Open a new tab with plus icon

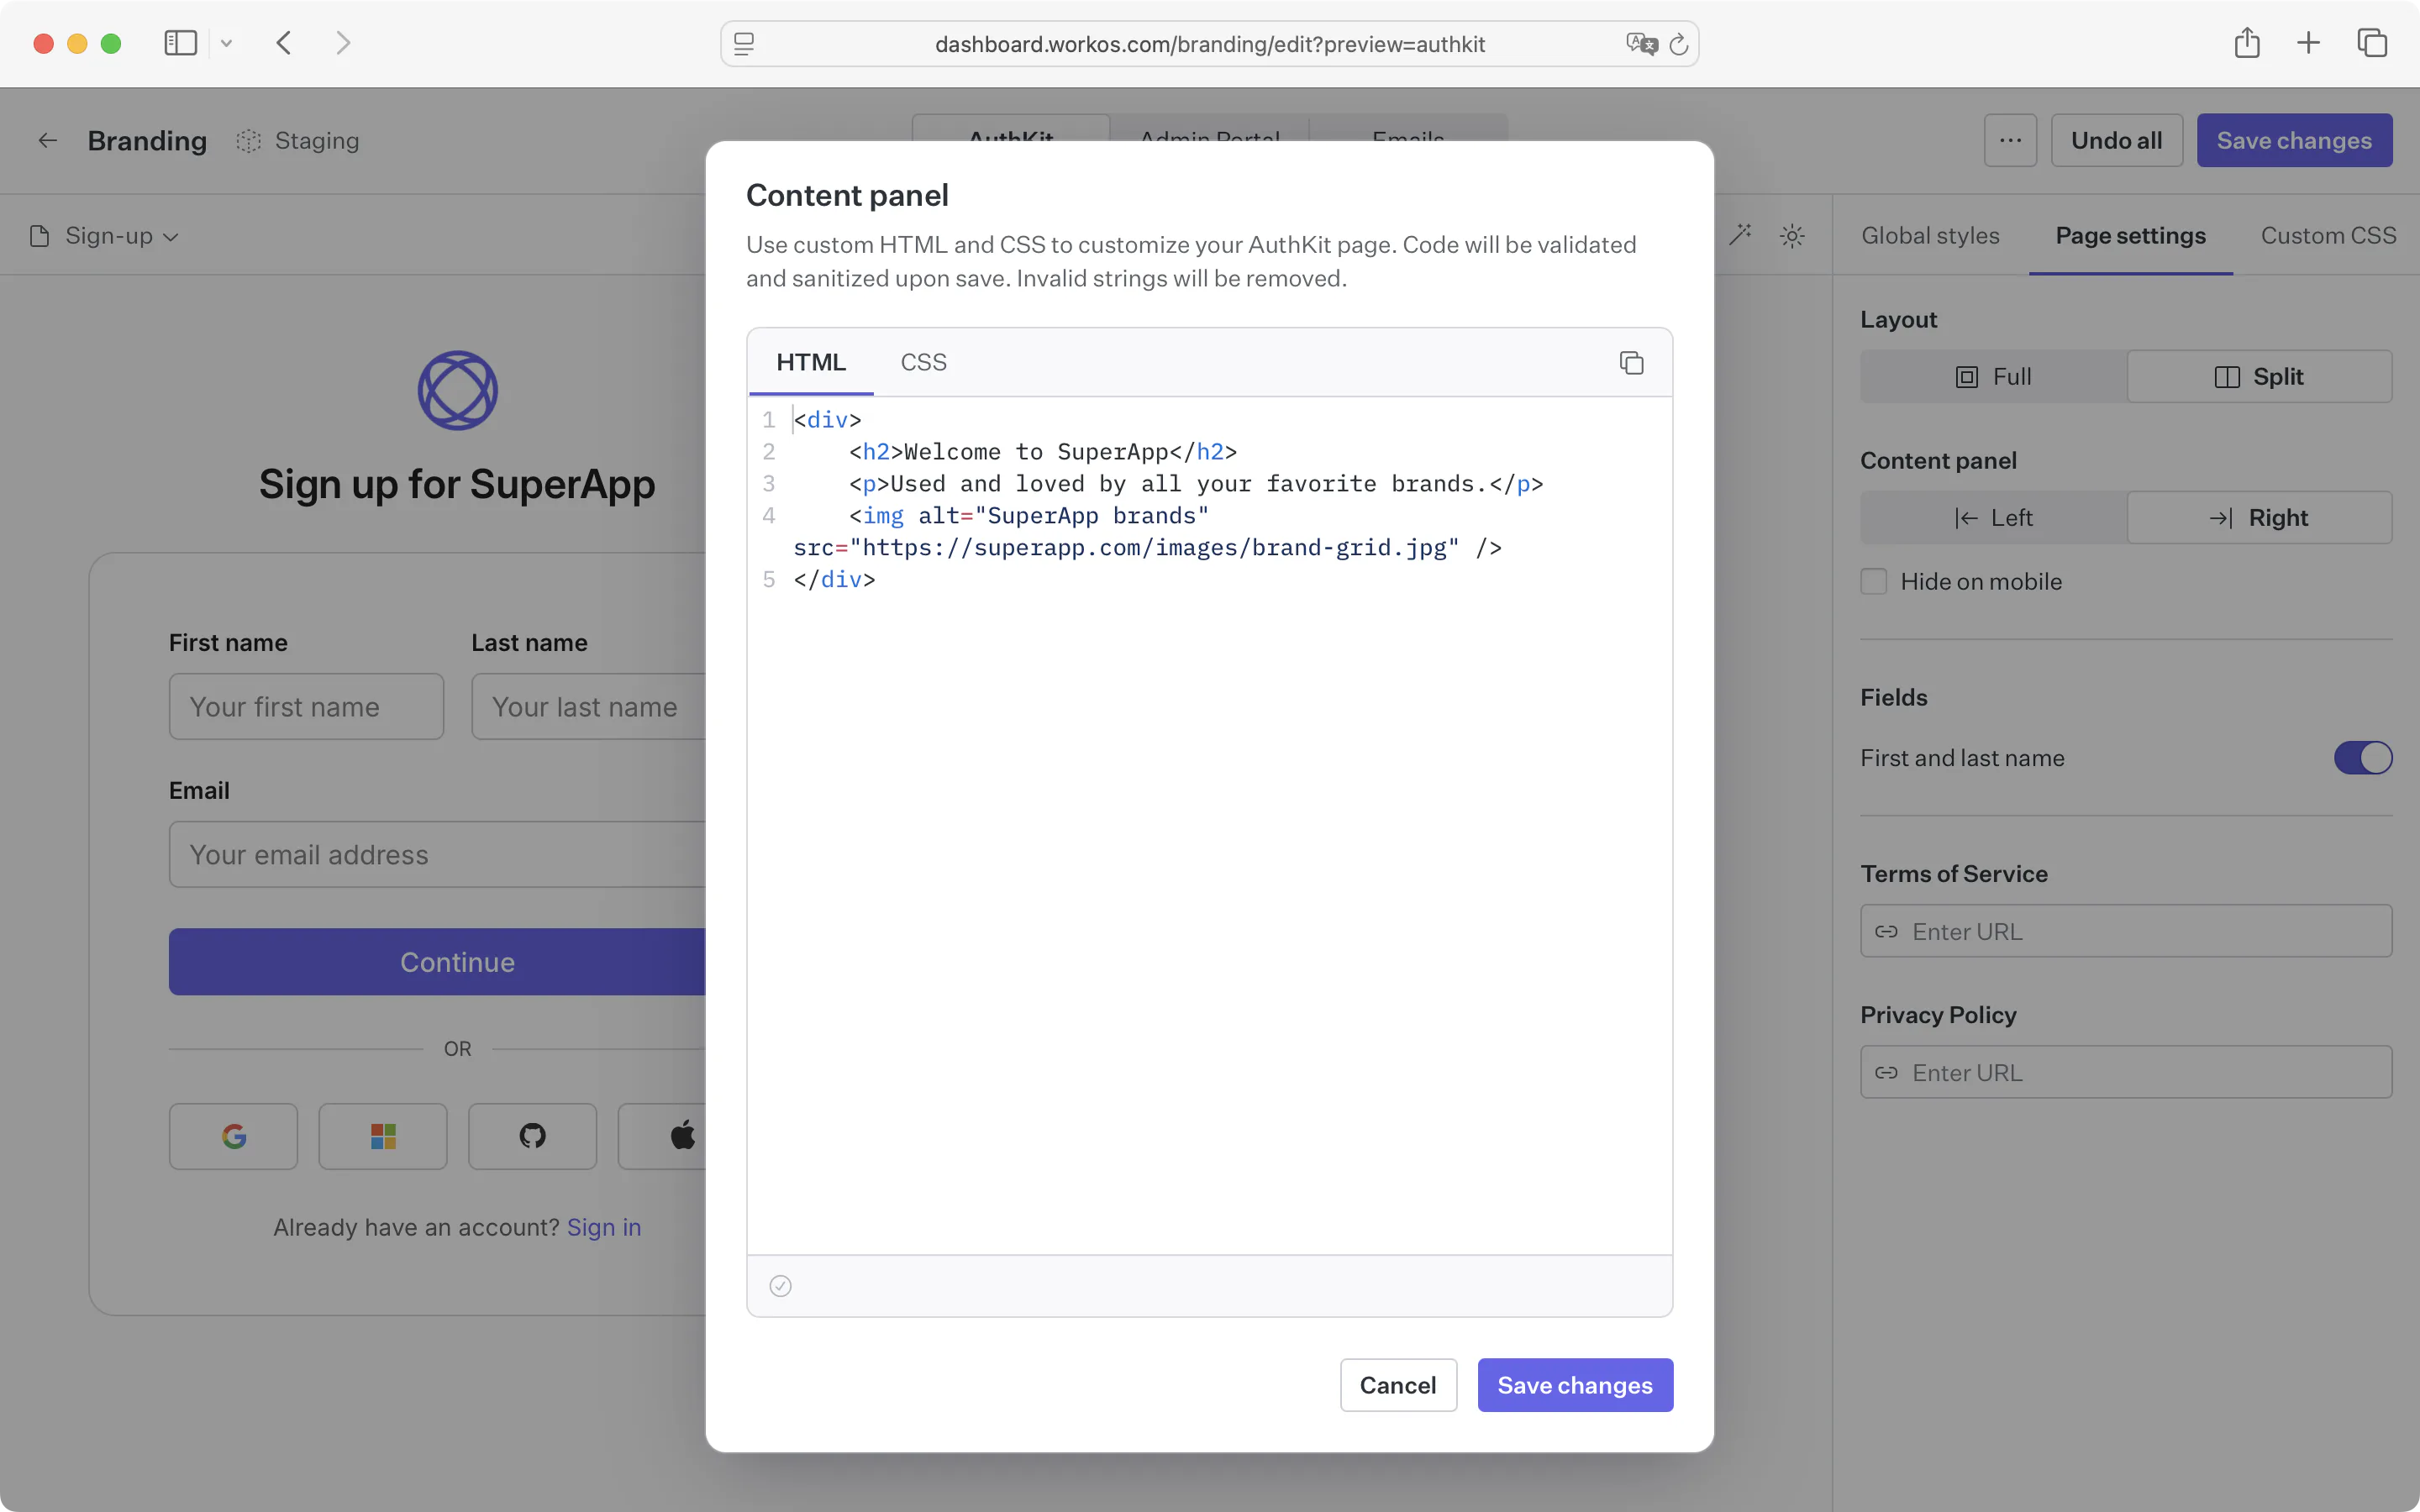(x=2308, y=43)
